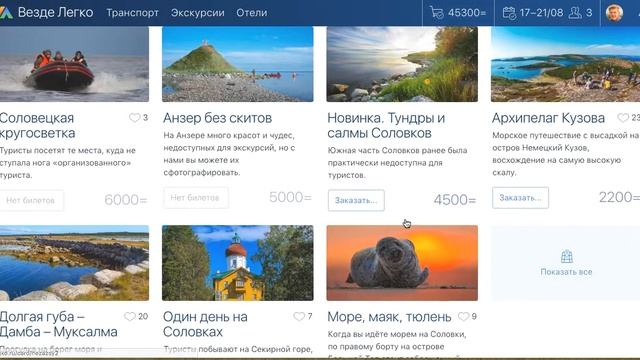This screenshot has width=640, height=360.
Task: Open the seal at sunset photo
Action: (402, 263)
